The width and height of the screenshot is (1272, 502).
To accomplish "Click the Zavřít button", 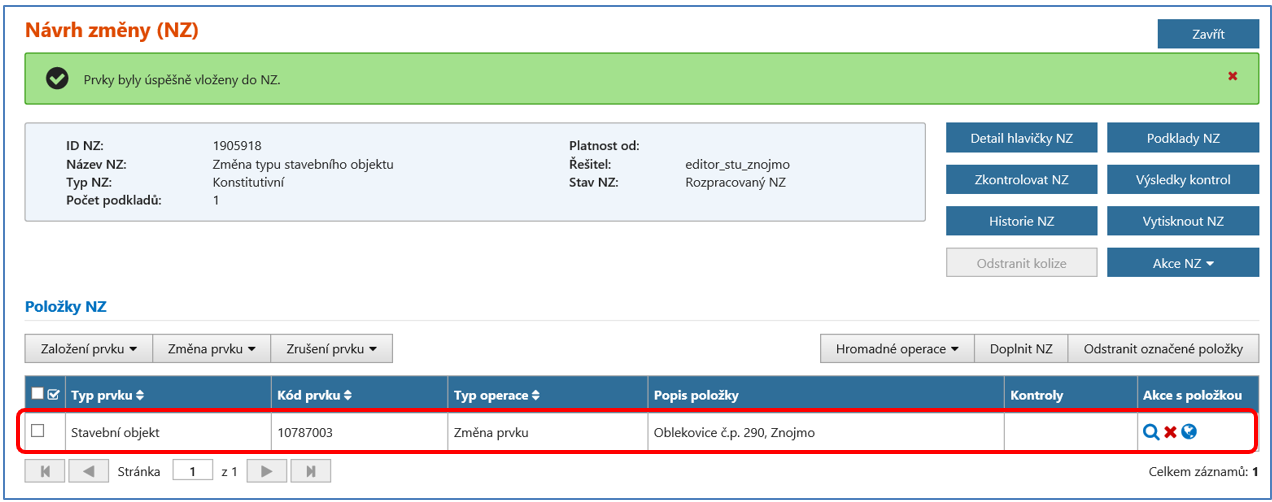I will (1208, 34).
